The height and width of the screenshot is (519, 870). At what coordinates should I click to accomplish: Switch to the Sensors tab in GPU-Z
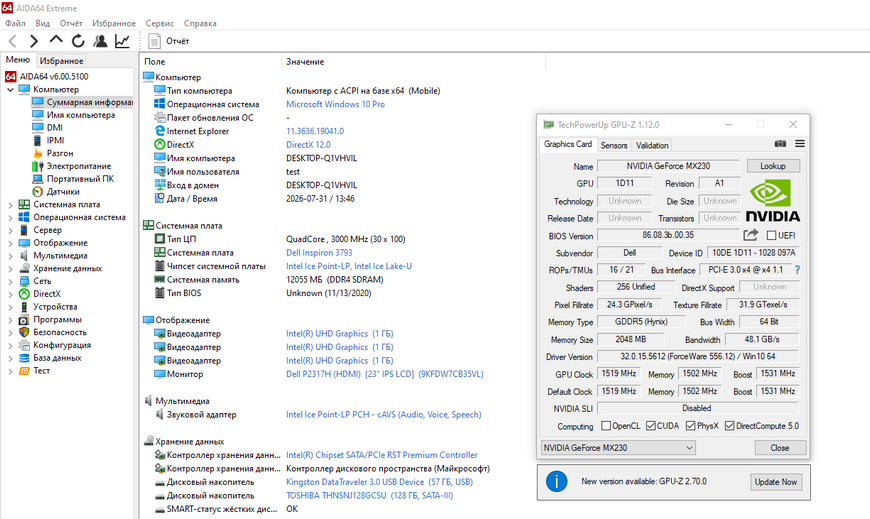614,145
